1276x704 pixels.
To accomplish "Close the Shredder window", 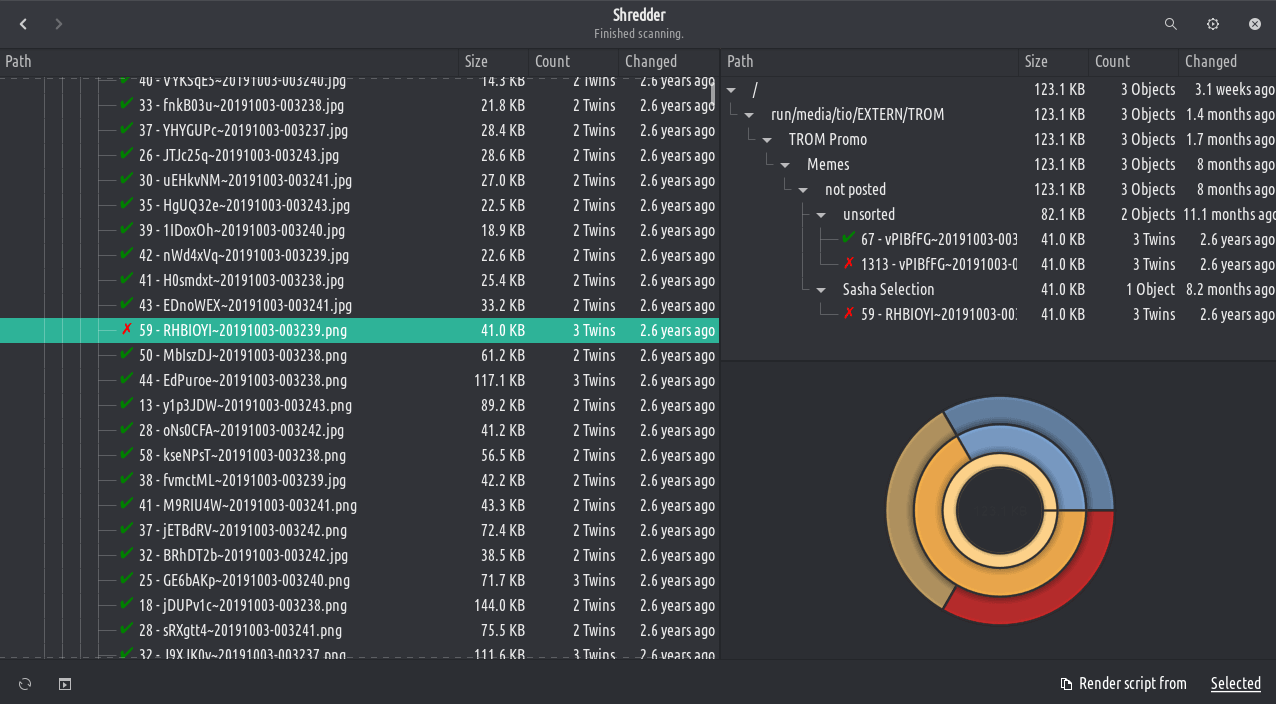I will 1255,24.
